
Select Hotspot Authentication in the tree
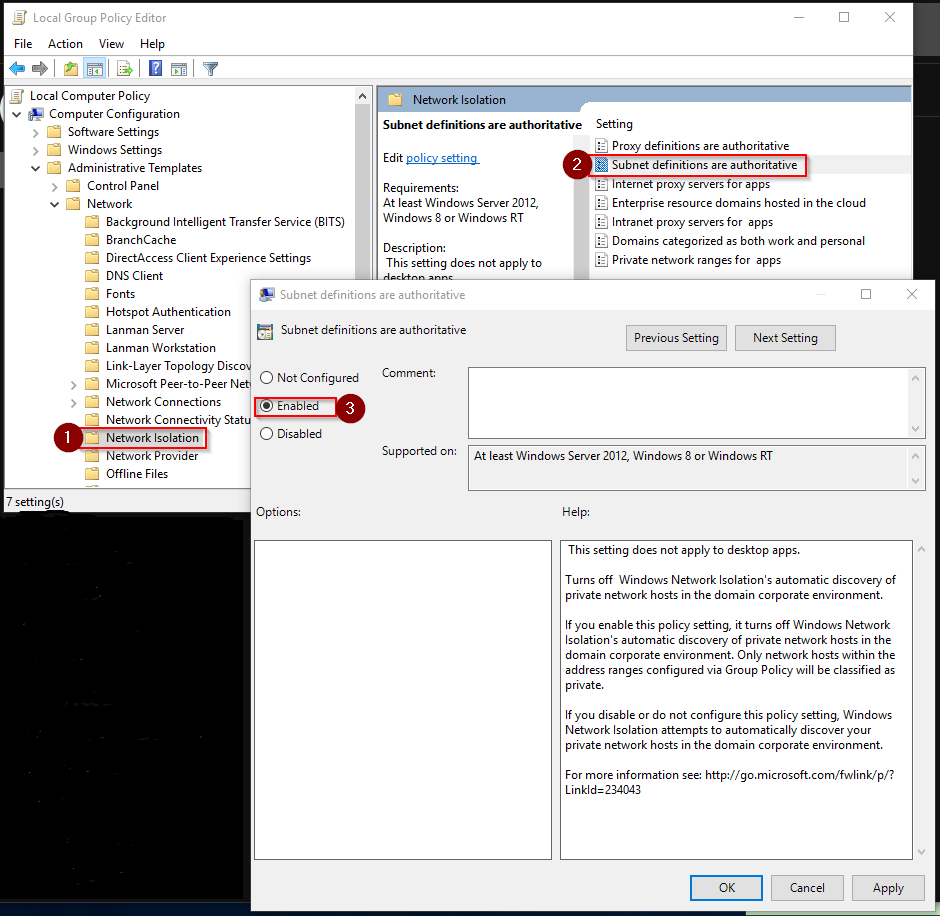[x=168, y=312]
